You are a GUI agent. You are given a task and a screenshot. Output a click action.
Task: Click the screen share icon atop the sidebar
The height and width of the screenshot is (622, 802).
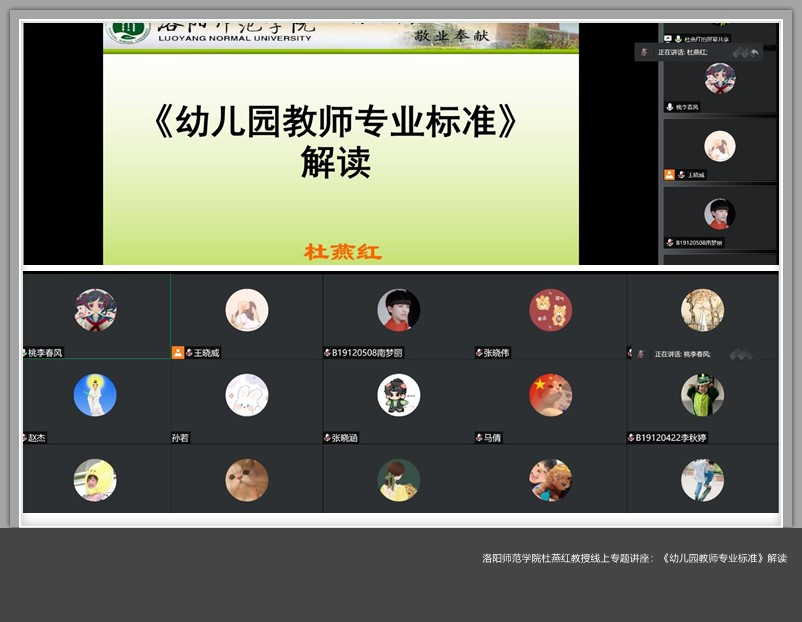[x=667, y=39]
